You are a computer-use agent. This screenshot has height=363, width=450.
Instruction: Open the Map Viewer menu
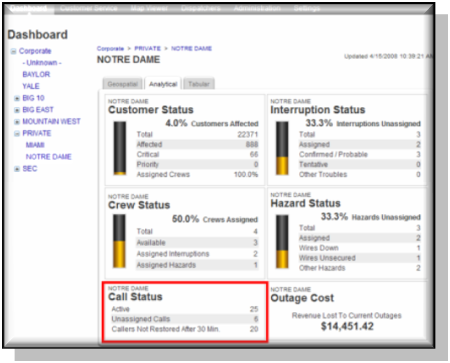(149, 8)
